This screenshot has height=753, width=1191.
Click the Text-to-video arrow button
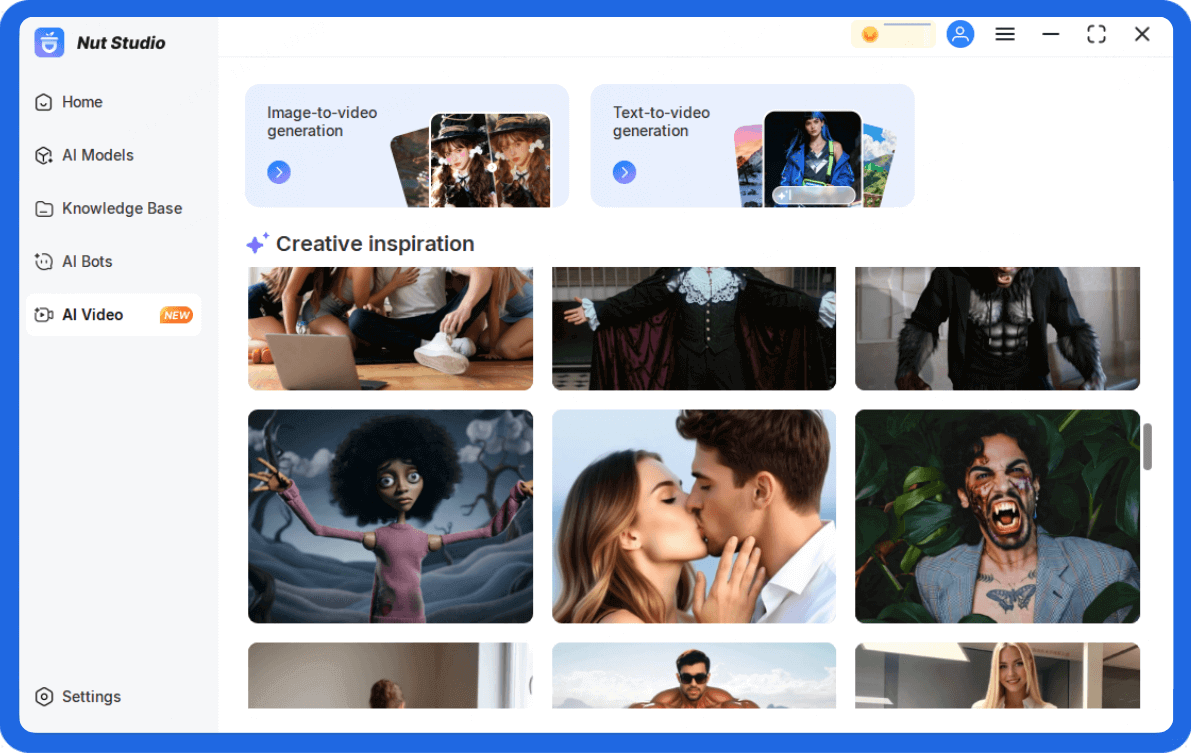tap(624, 172)
